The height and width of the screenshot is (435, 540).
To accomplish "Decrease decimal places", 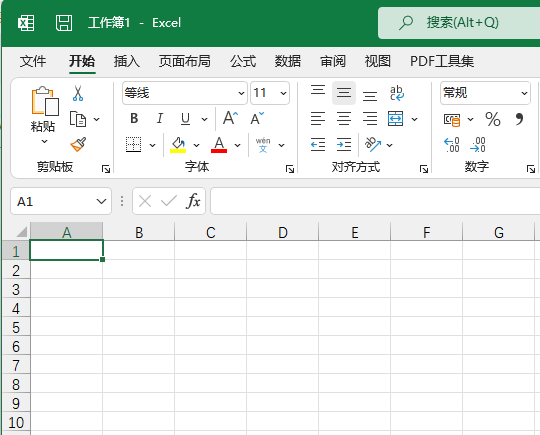I will 478,145.
